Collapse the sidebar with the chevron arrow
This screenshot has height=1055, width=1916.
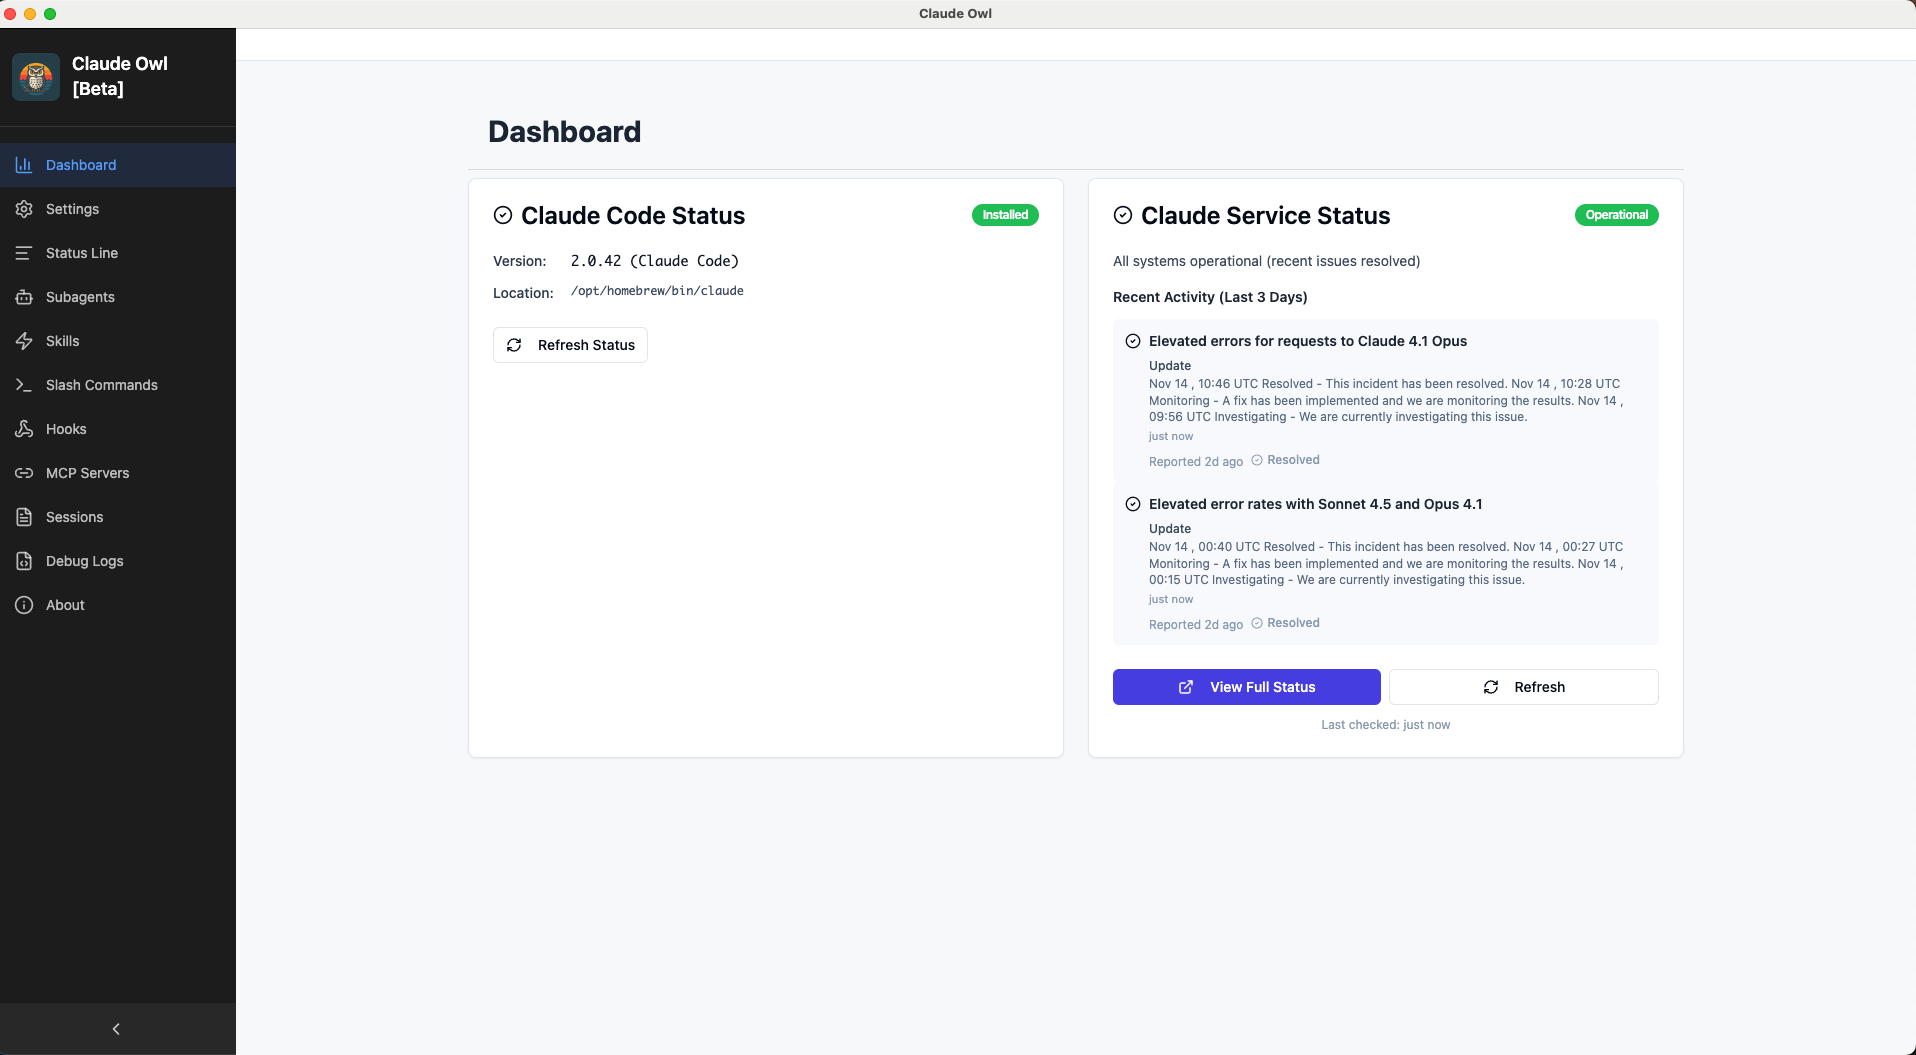pyautogui.click(x=116, y=1029)
